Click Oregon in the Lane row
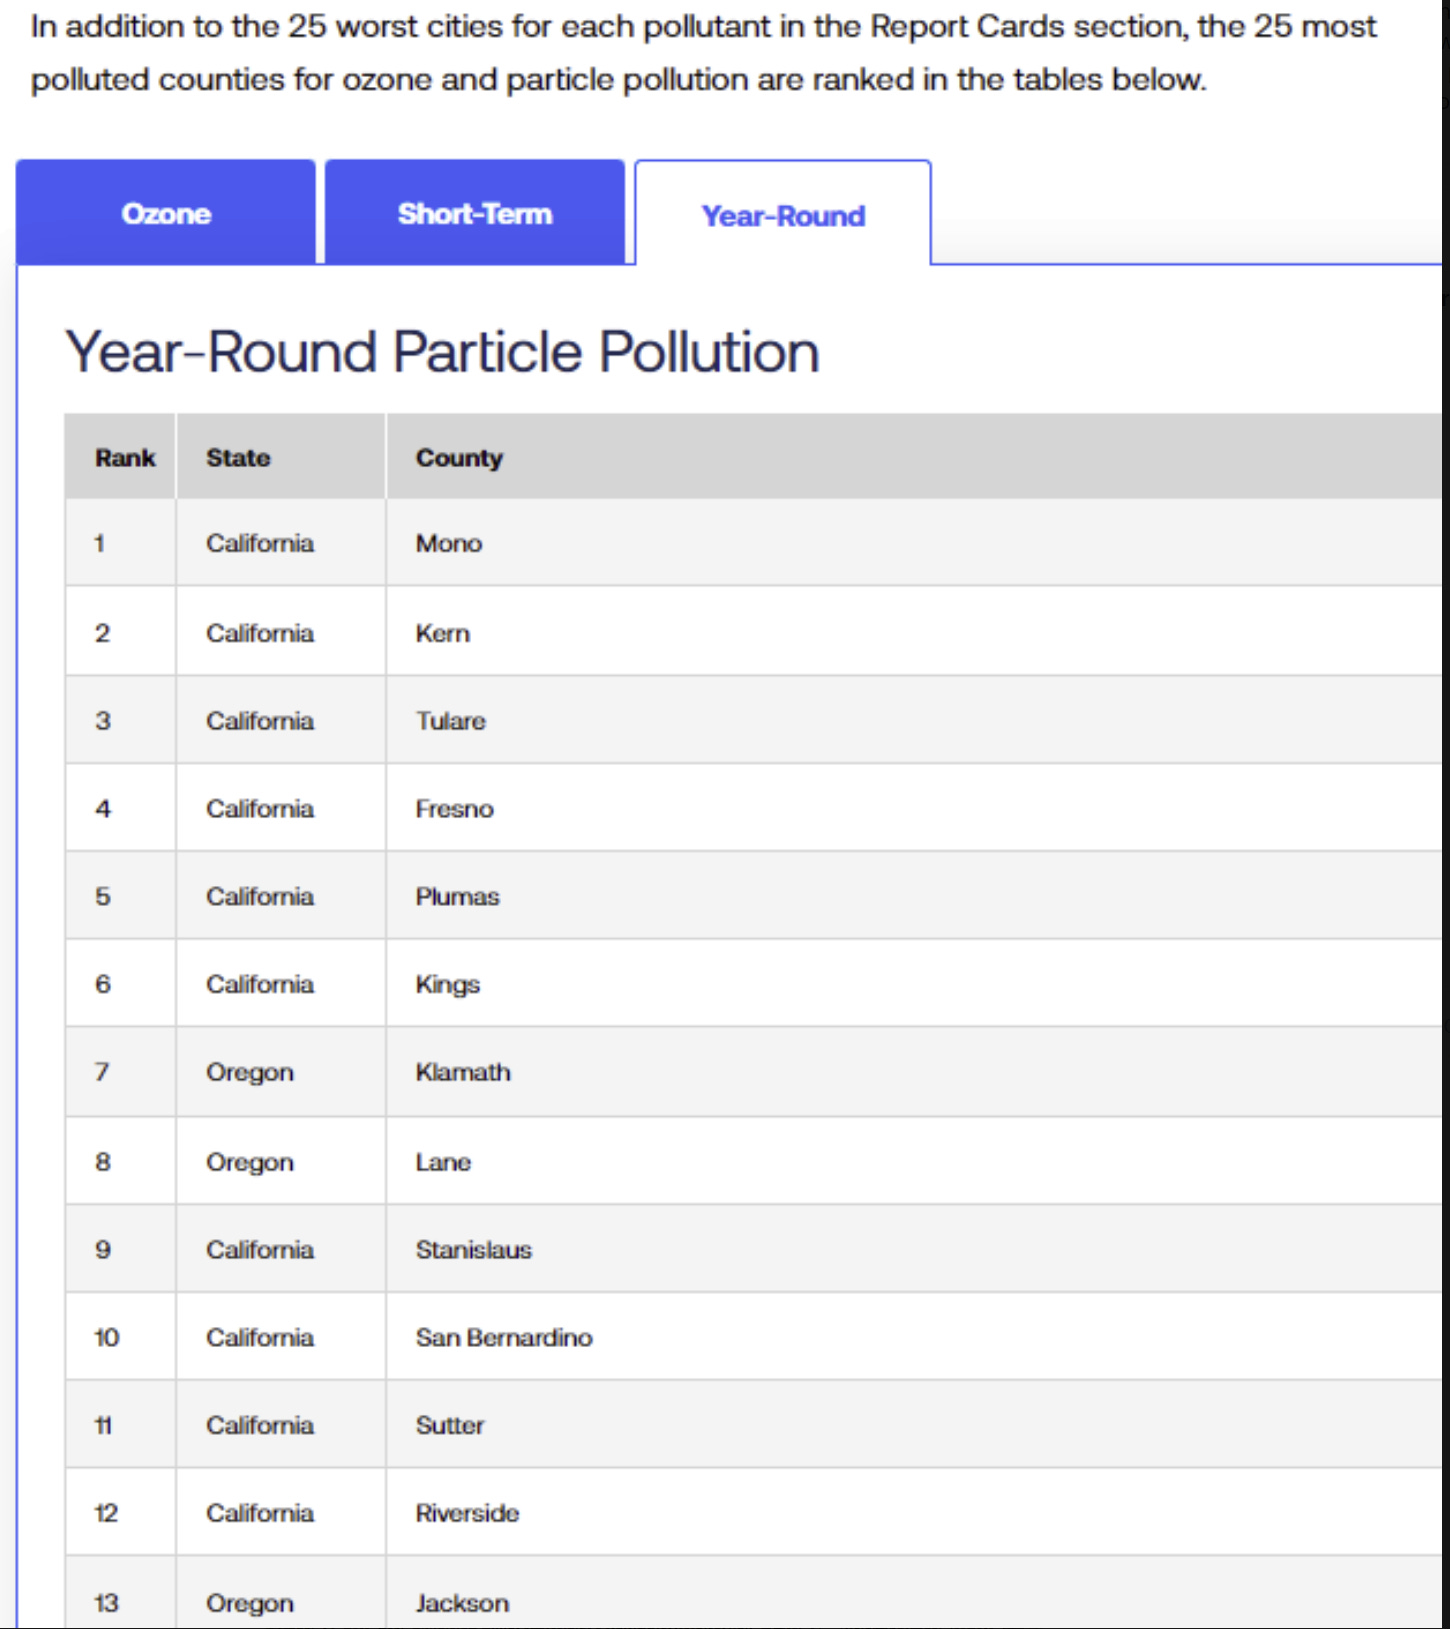Image resolution: width=1450 pixels, height=1629 pixels. 250,1163
